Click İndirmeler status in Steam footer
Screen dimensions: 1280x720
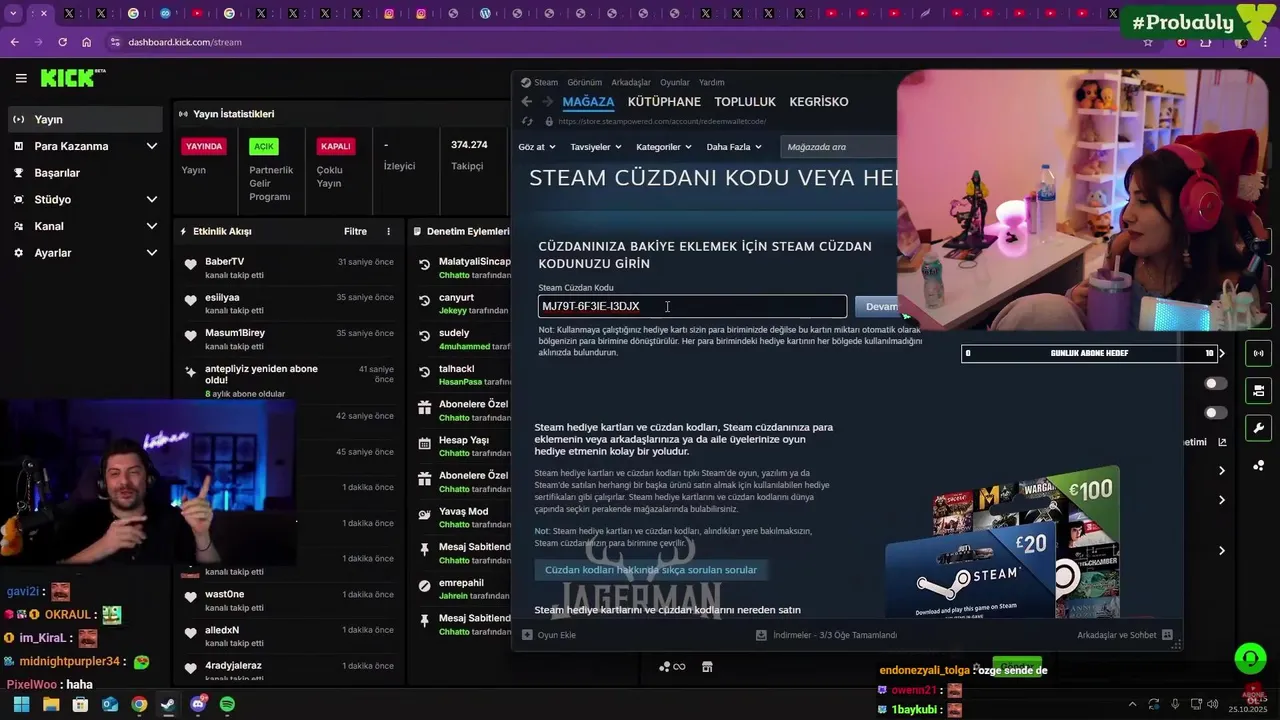(826, 635)
